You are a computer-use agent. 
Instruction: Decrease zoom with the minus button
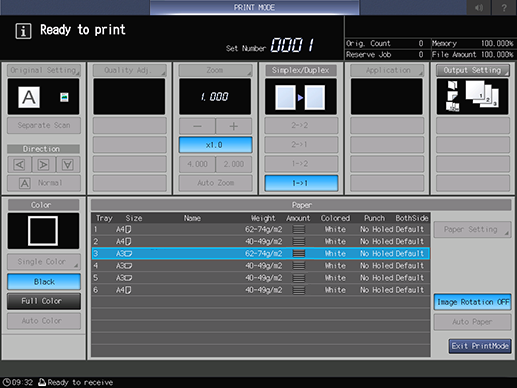(x=197, y=126)
